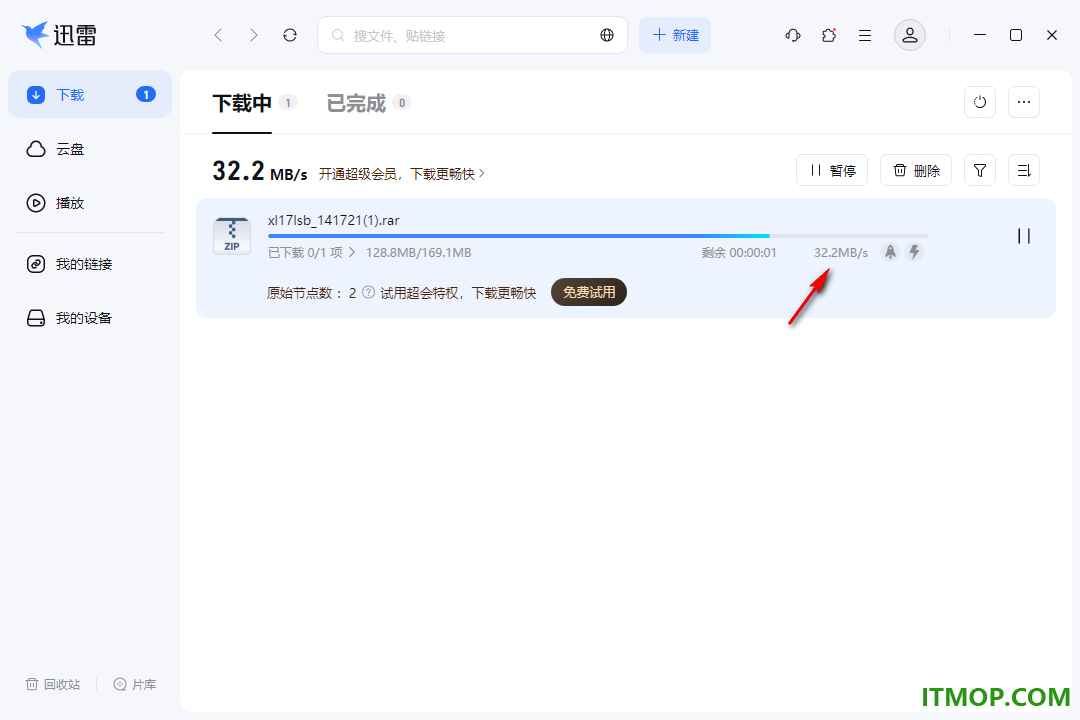Click the large 32.2 MB/s total speed
The width and height of the screenshot is (1080, 720).
(260, 172)
